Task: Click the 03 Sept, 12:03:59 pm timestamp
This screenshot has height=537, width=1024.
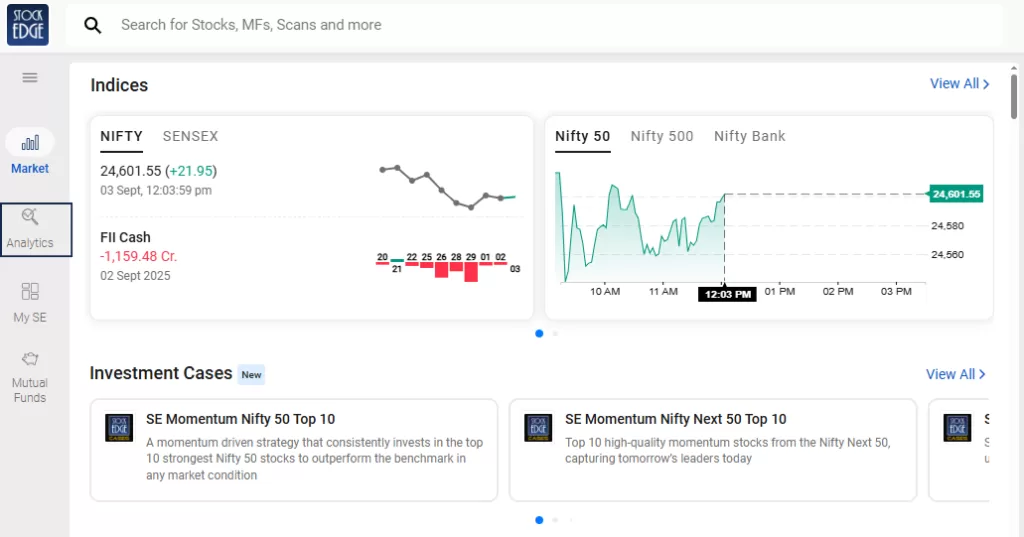Action: (156, 191)
